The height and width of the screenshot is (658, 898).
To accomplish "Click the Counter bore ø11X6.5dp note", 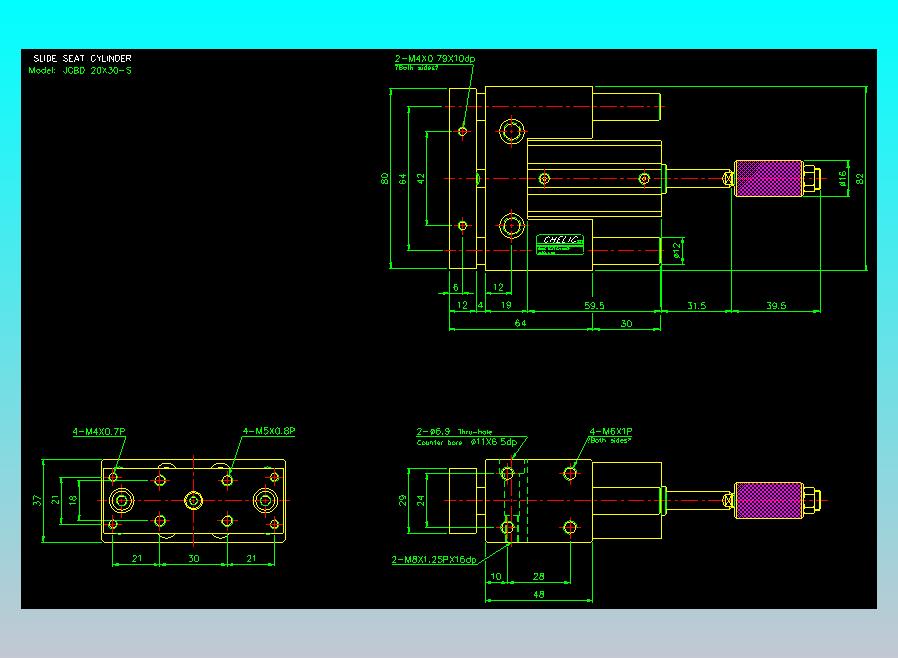I will [x=467, y=442].
